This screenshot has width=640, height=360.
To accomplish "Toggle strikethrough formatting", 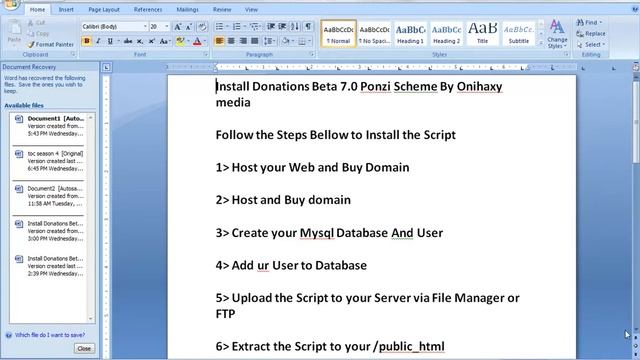I will pos(128,41).
